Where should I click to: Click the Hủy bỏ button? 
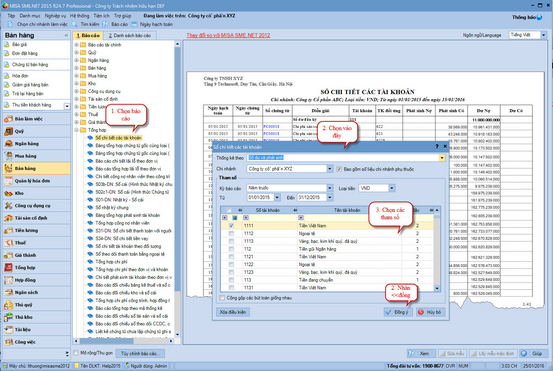(430, 312)
